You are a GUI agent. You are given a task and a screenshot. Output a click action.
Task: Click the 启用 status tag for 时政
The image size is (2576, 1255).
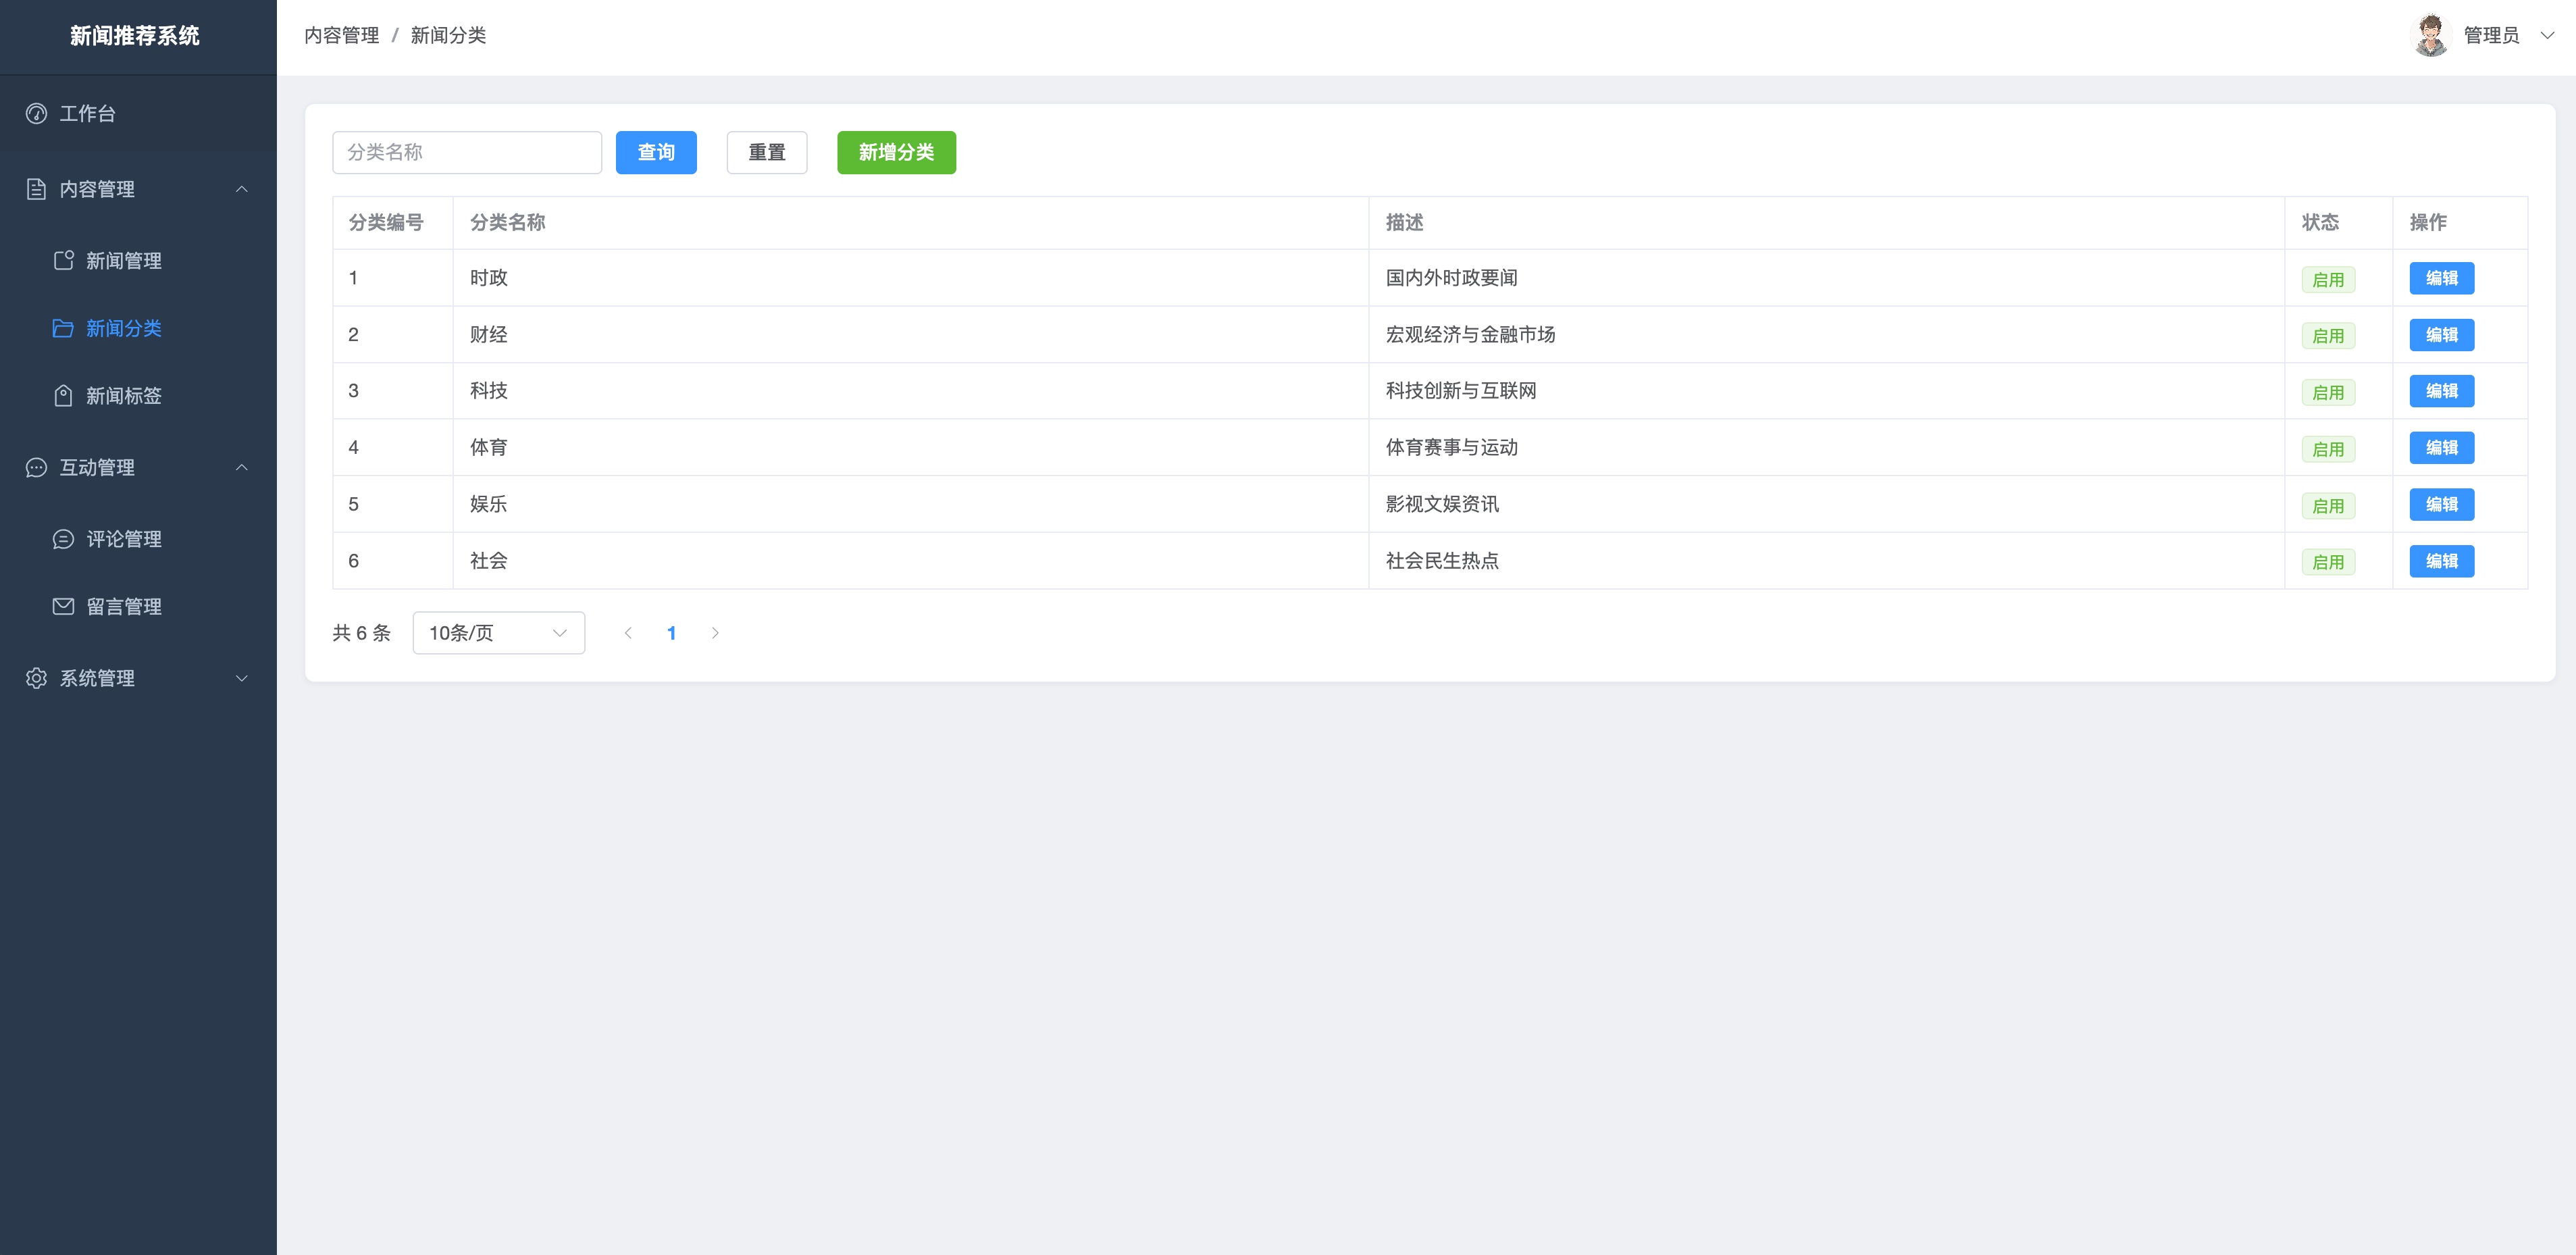point(2328,280)
